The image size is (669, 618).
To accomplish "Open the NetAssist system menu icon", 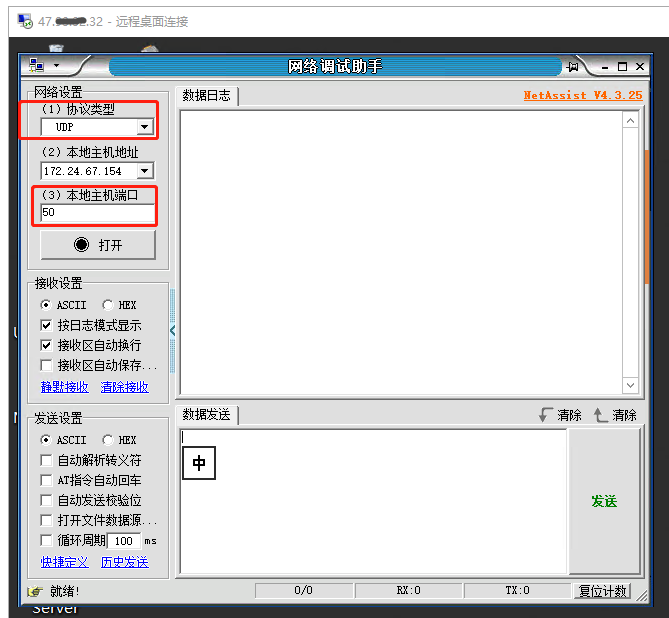I will click(36, 65).
